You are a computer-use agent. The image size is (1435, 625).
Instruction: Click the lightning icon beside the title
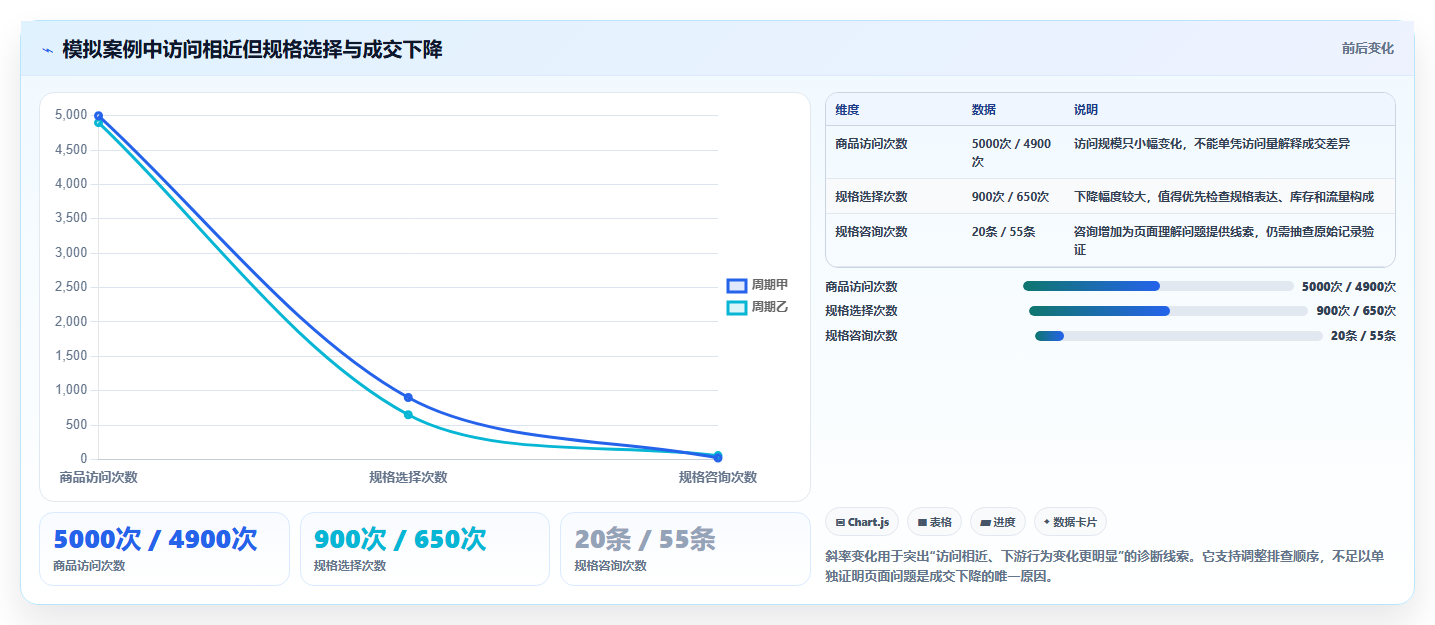pyautogui.click(x=48, y=50)
